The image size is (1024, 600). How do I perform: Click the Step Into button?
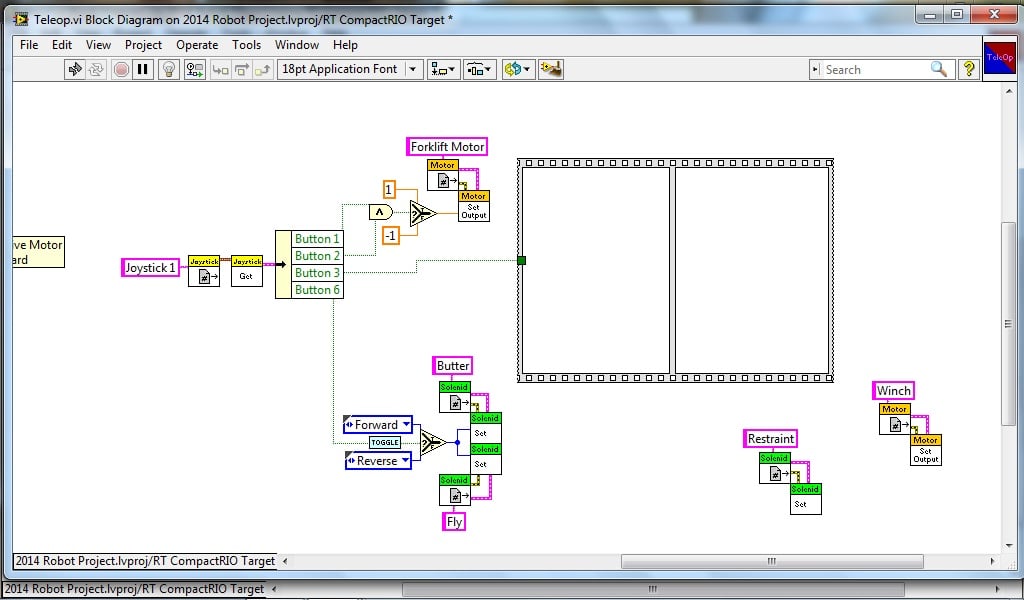pos(221,69)
